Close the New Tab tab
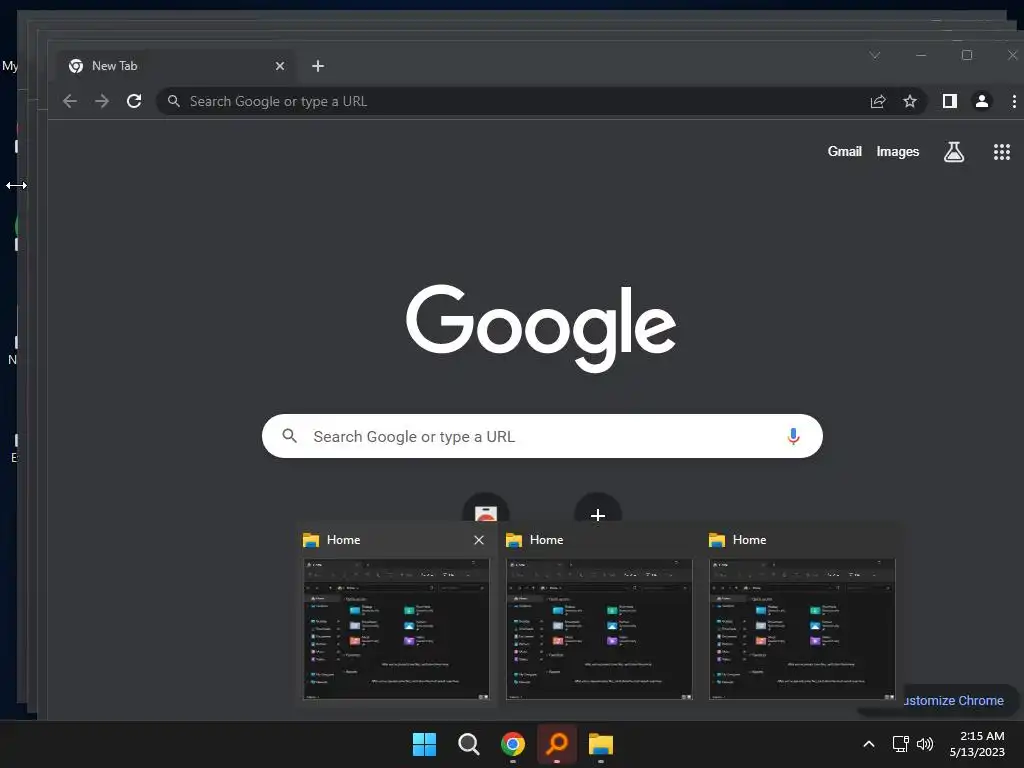The image size is (1024, 768). tap(280, 66)
